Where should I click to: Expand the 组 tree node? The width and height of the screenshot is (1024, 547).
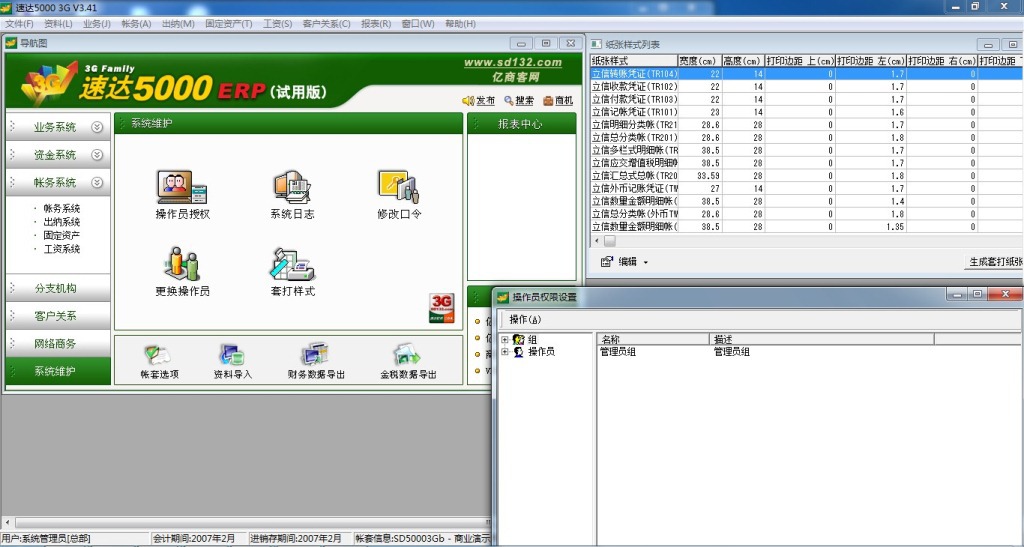pos(504,339)
